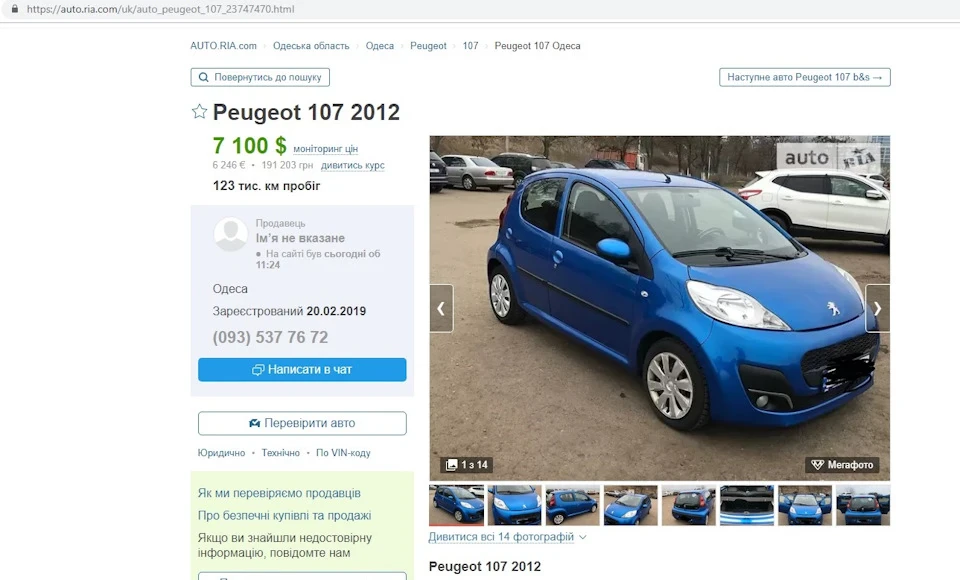Click Написати в чат button

click(302, 370)
